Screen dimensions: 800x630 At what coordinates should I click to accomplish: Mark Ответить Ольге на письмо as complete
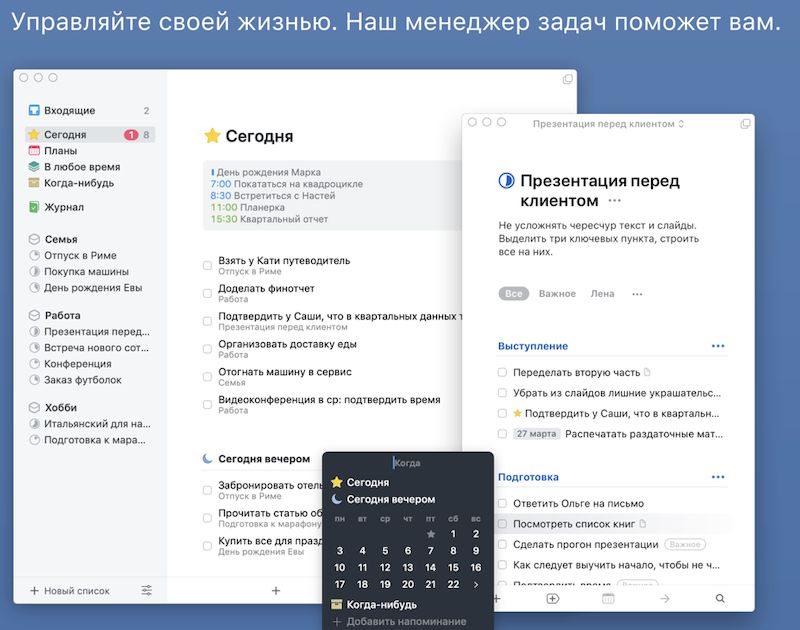[x=502, y=503]
